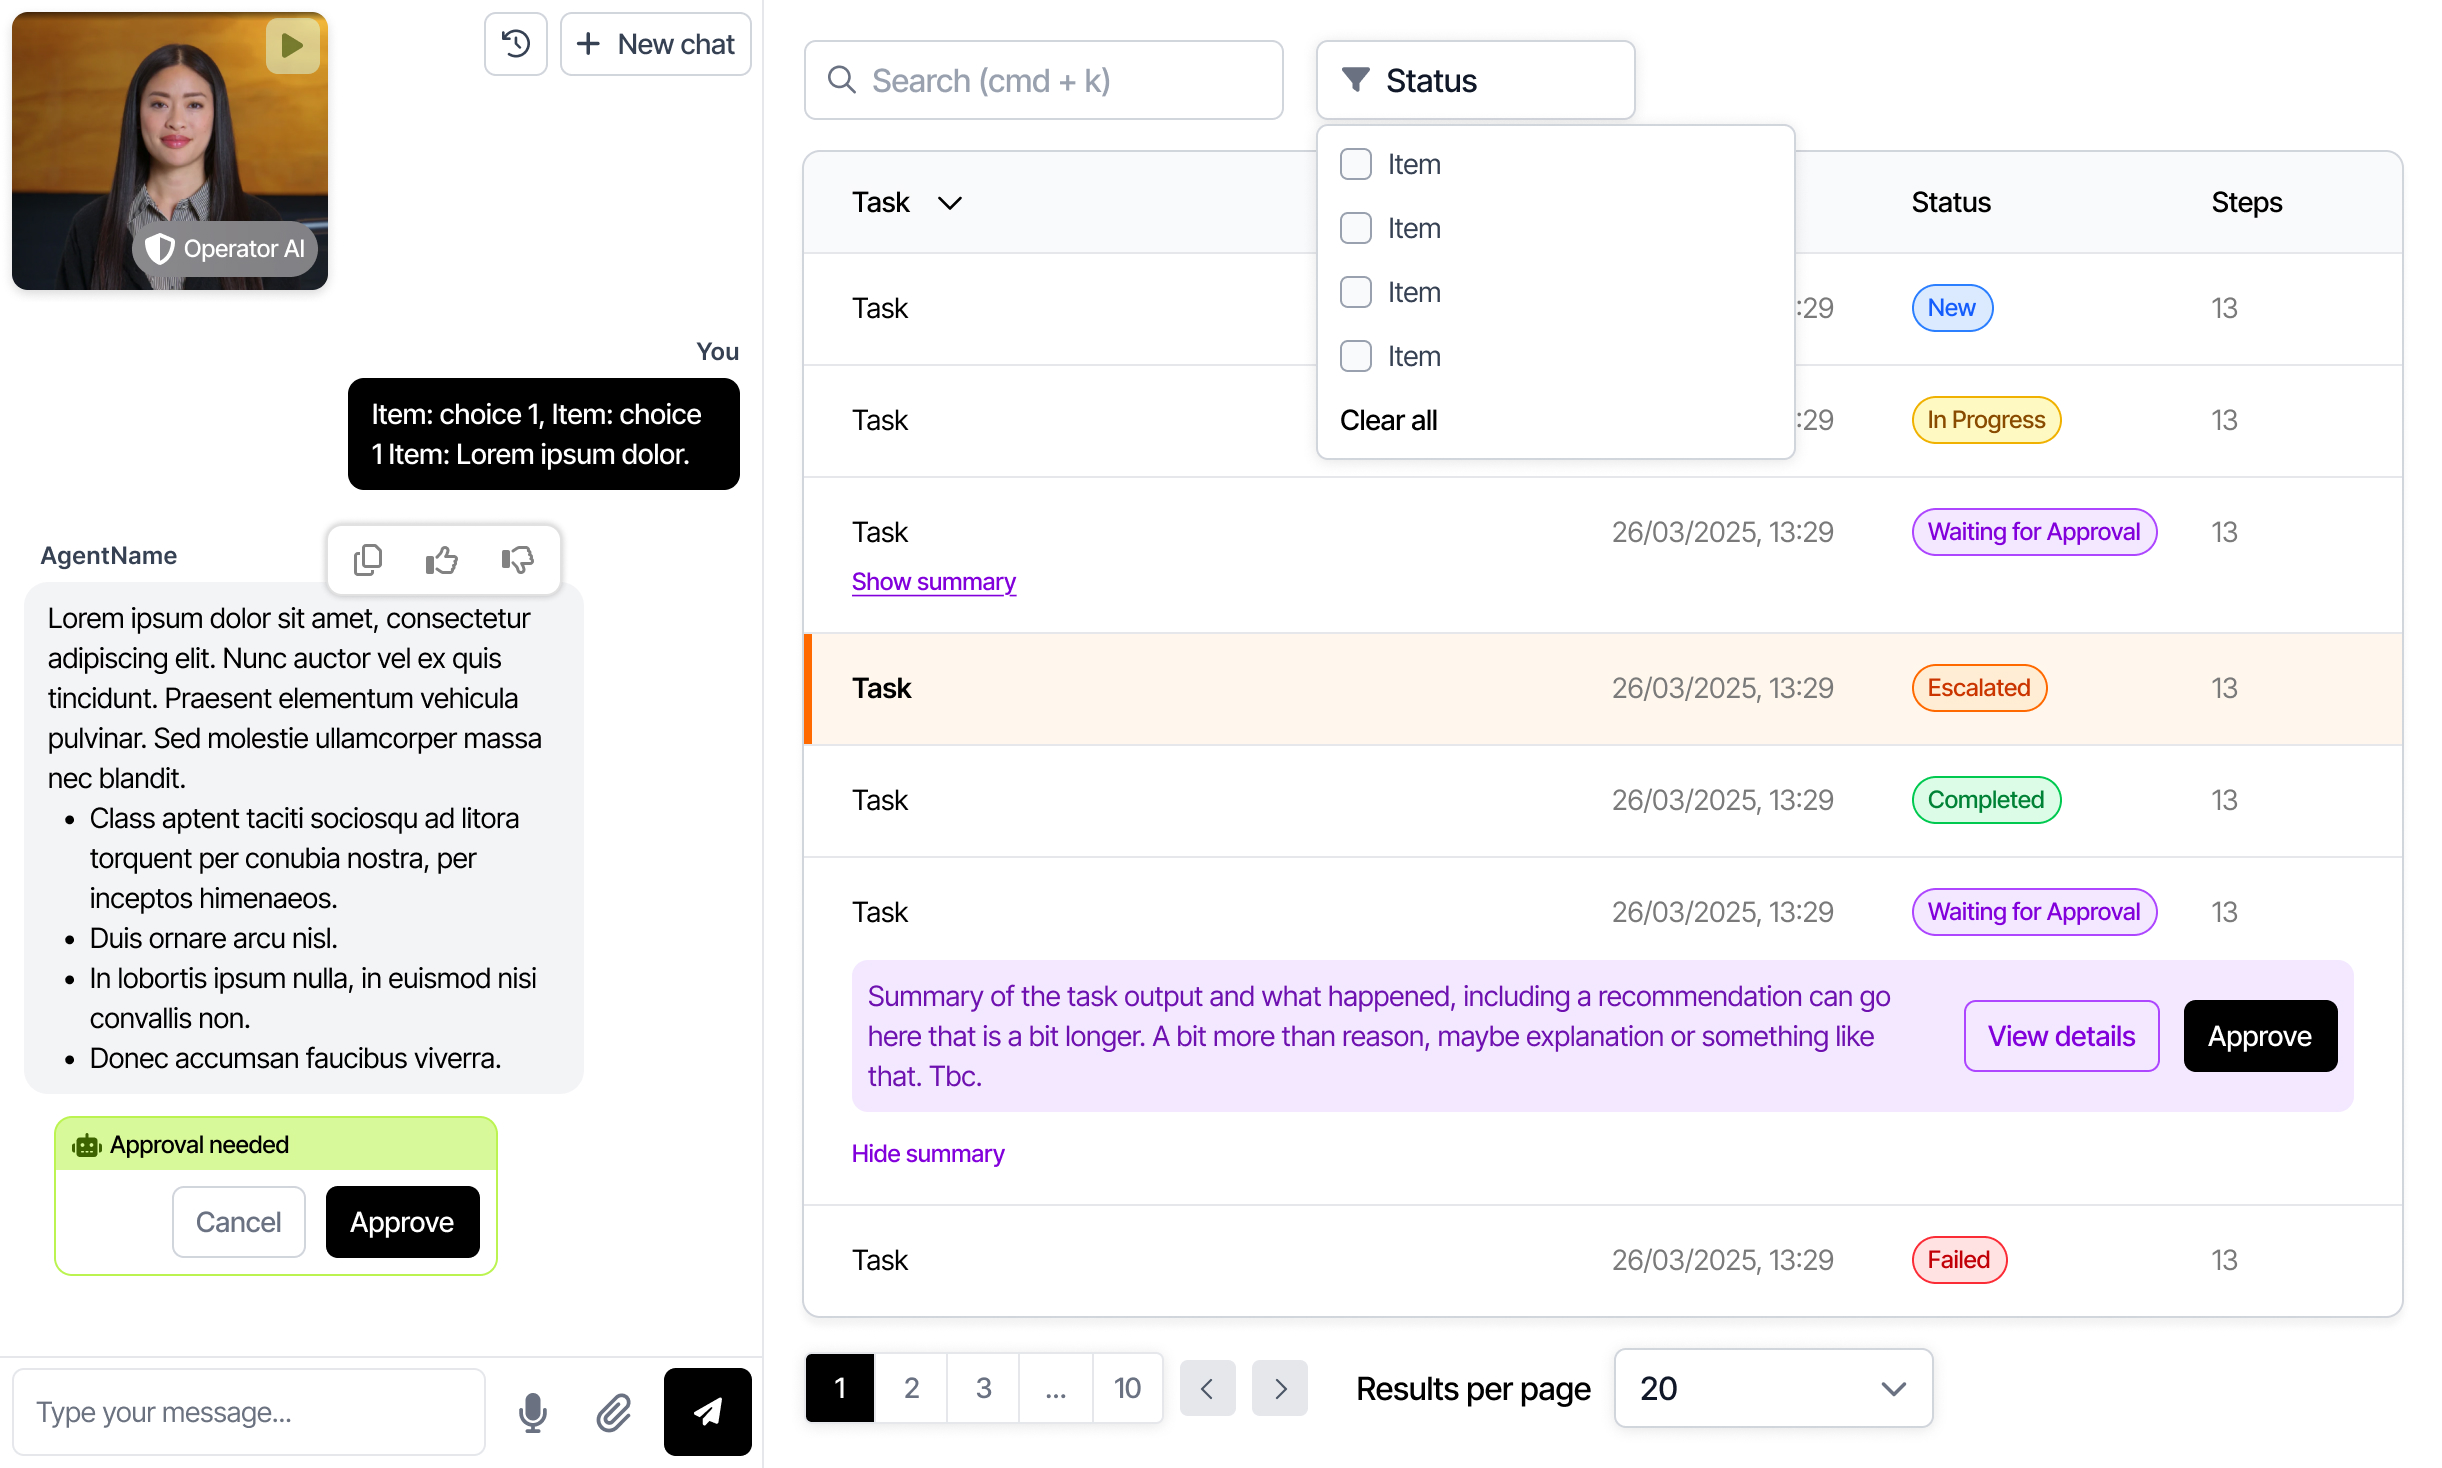Viewport: 2442px width, 1468px height.
Task: Go to previous page arrow
Action: click(1207, 1388)
